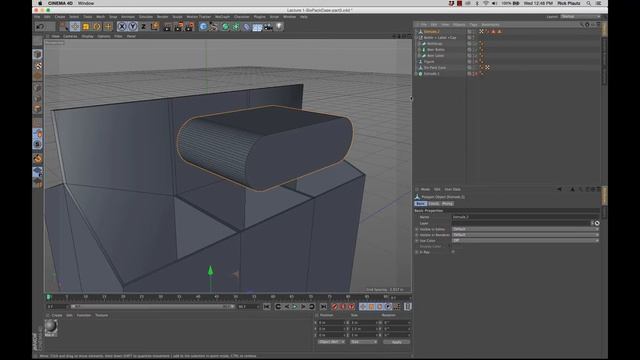Switch to the Coord. tab in Attributes
640x360 pixels.
[x=433, y=204]
